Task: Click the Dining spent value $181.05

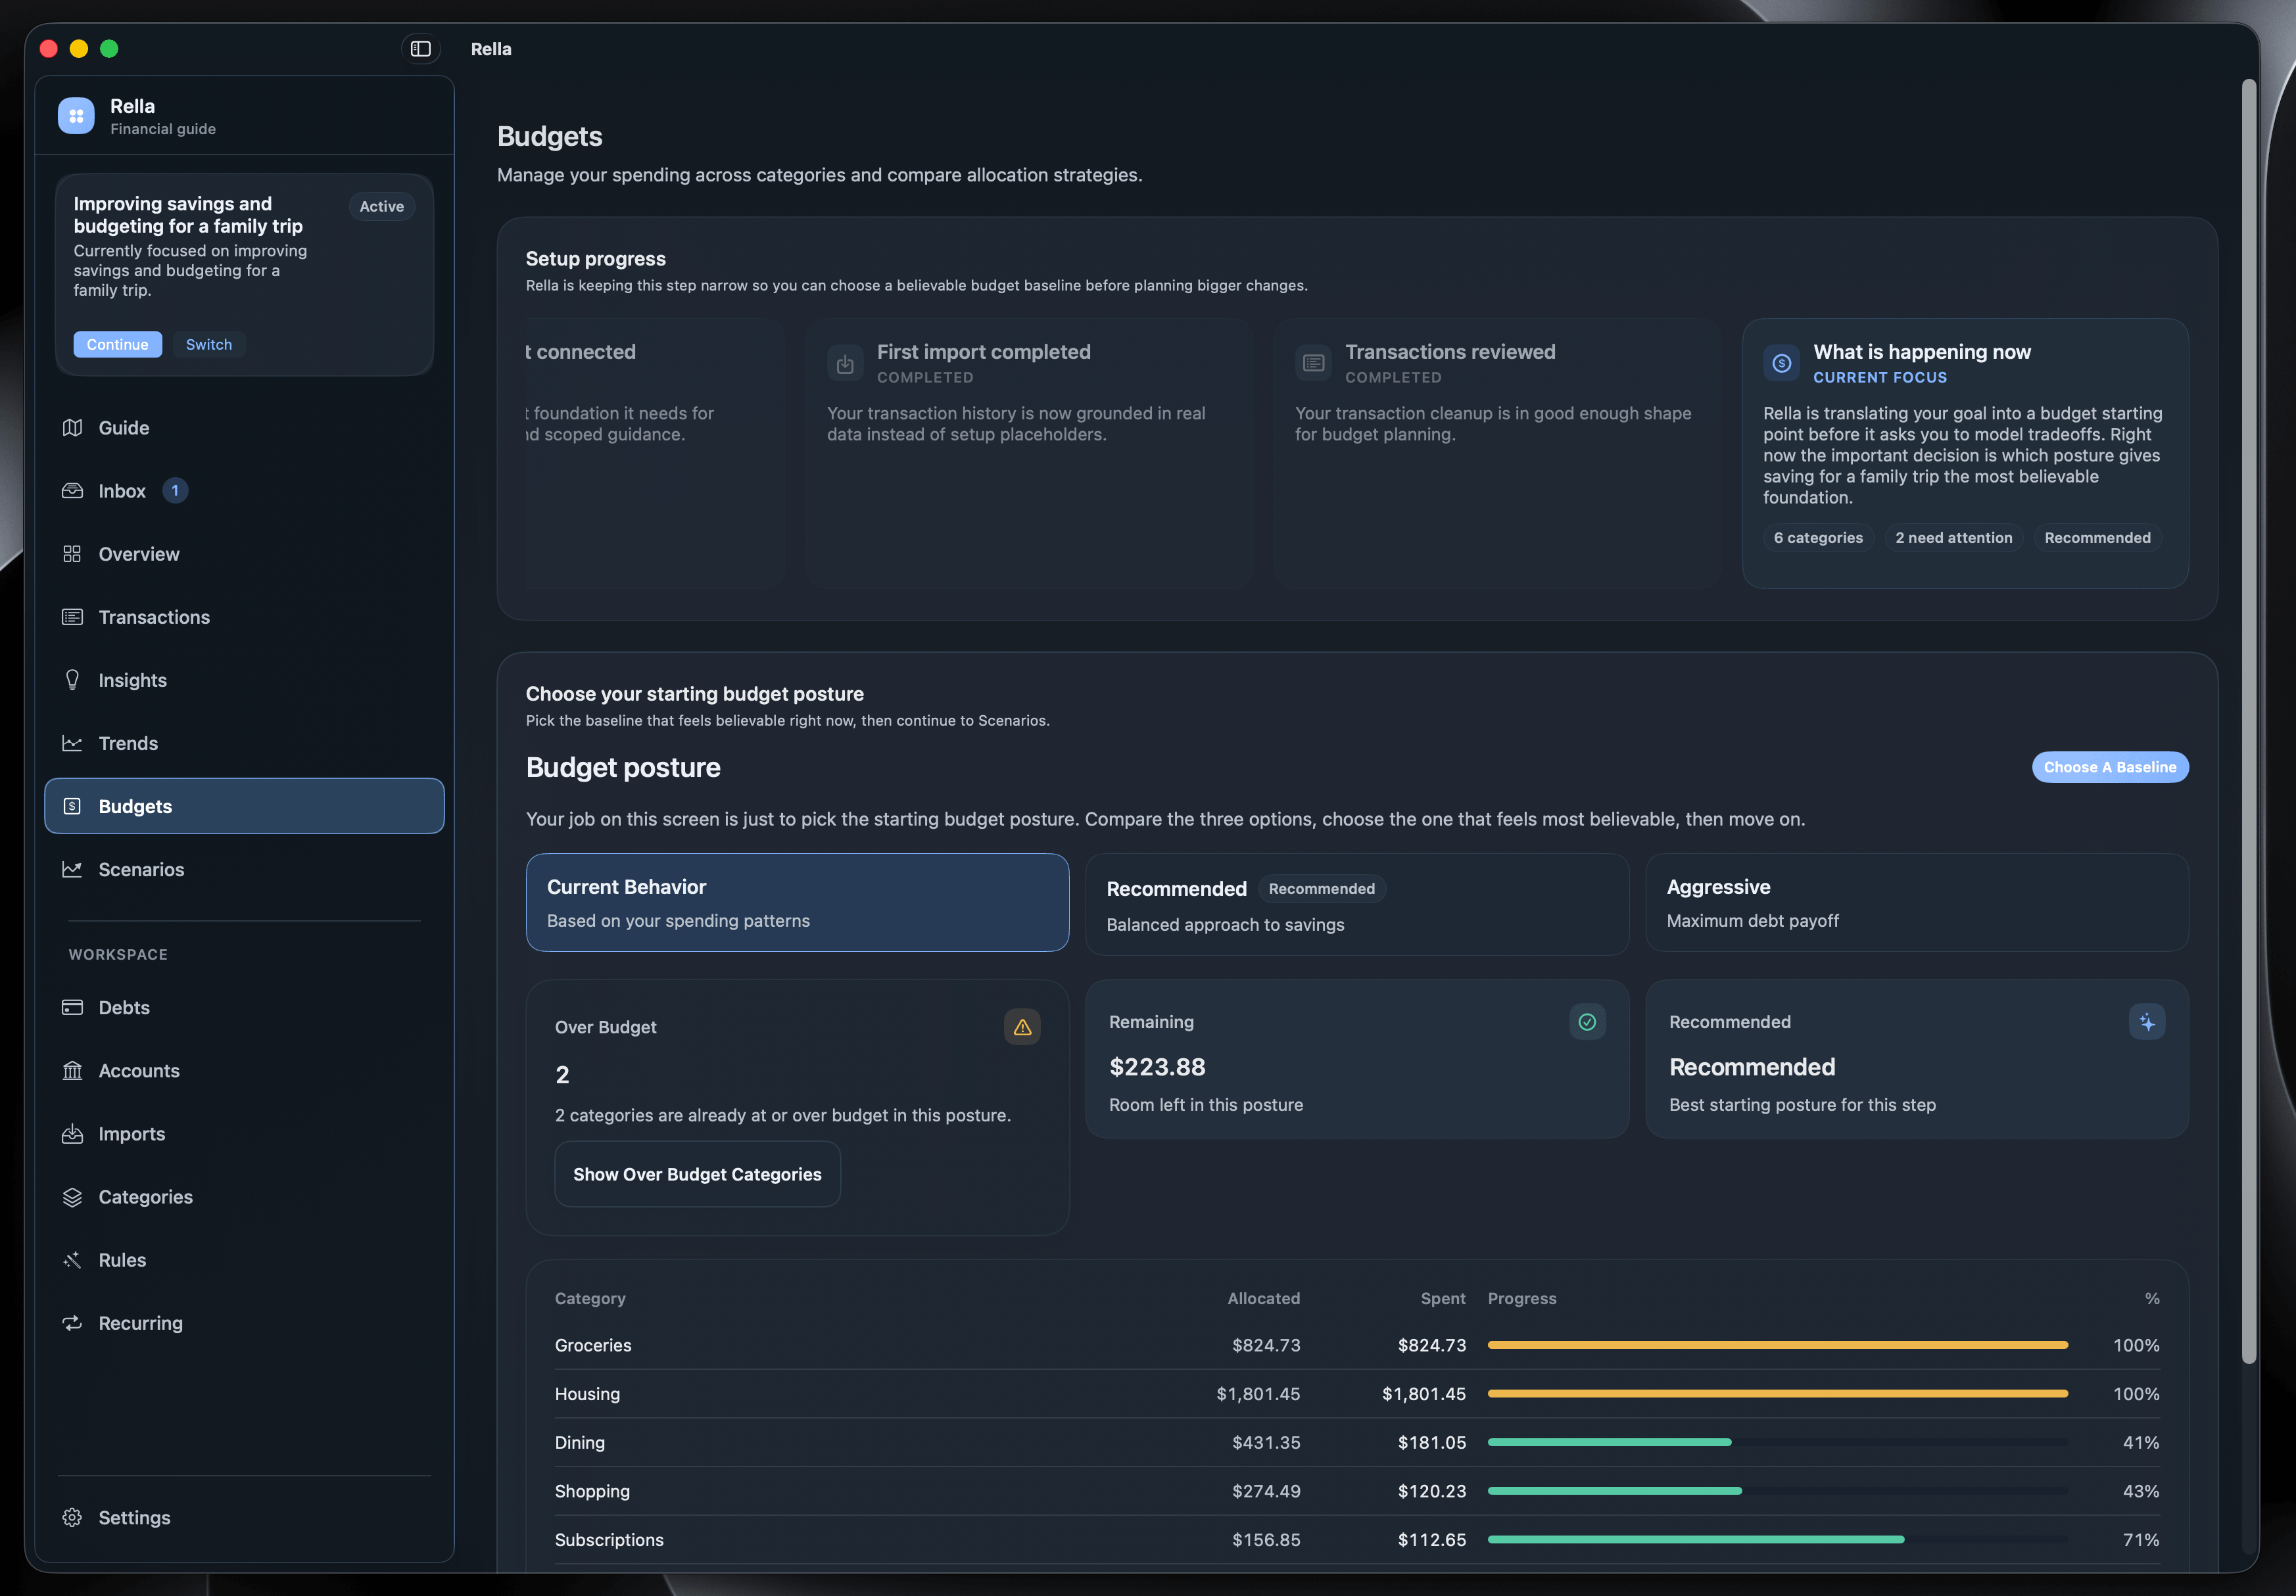Action: [x=1432, y=1442]
